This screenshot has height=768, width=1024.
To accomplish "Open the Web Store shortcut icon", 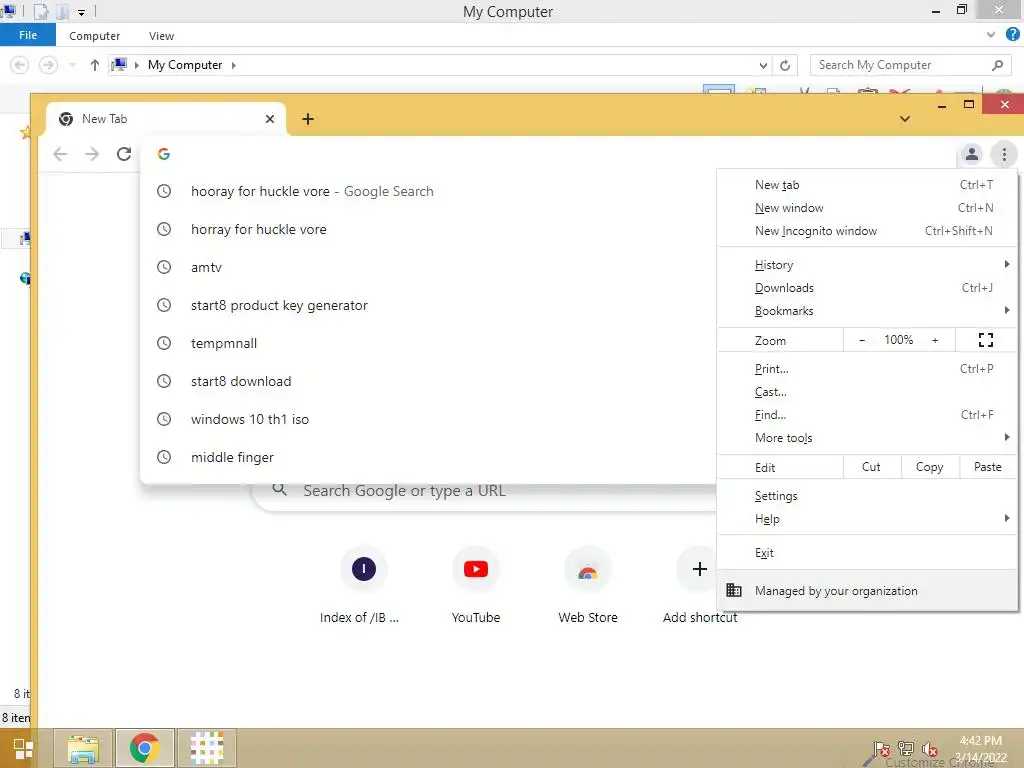I will click(588, 569).
